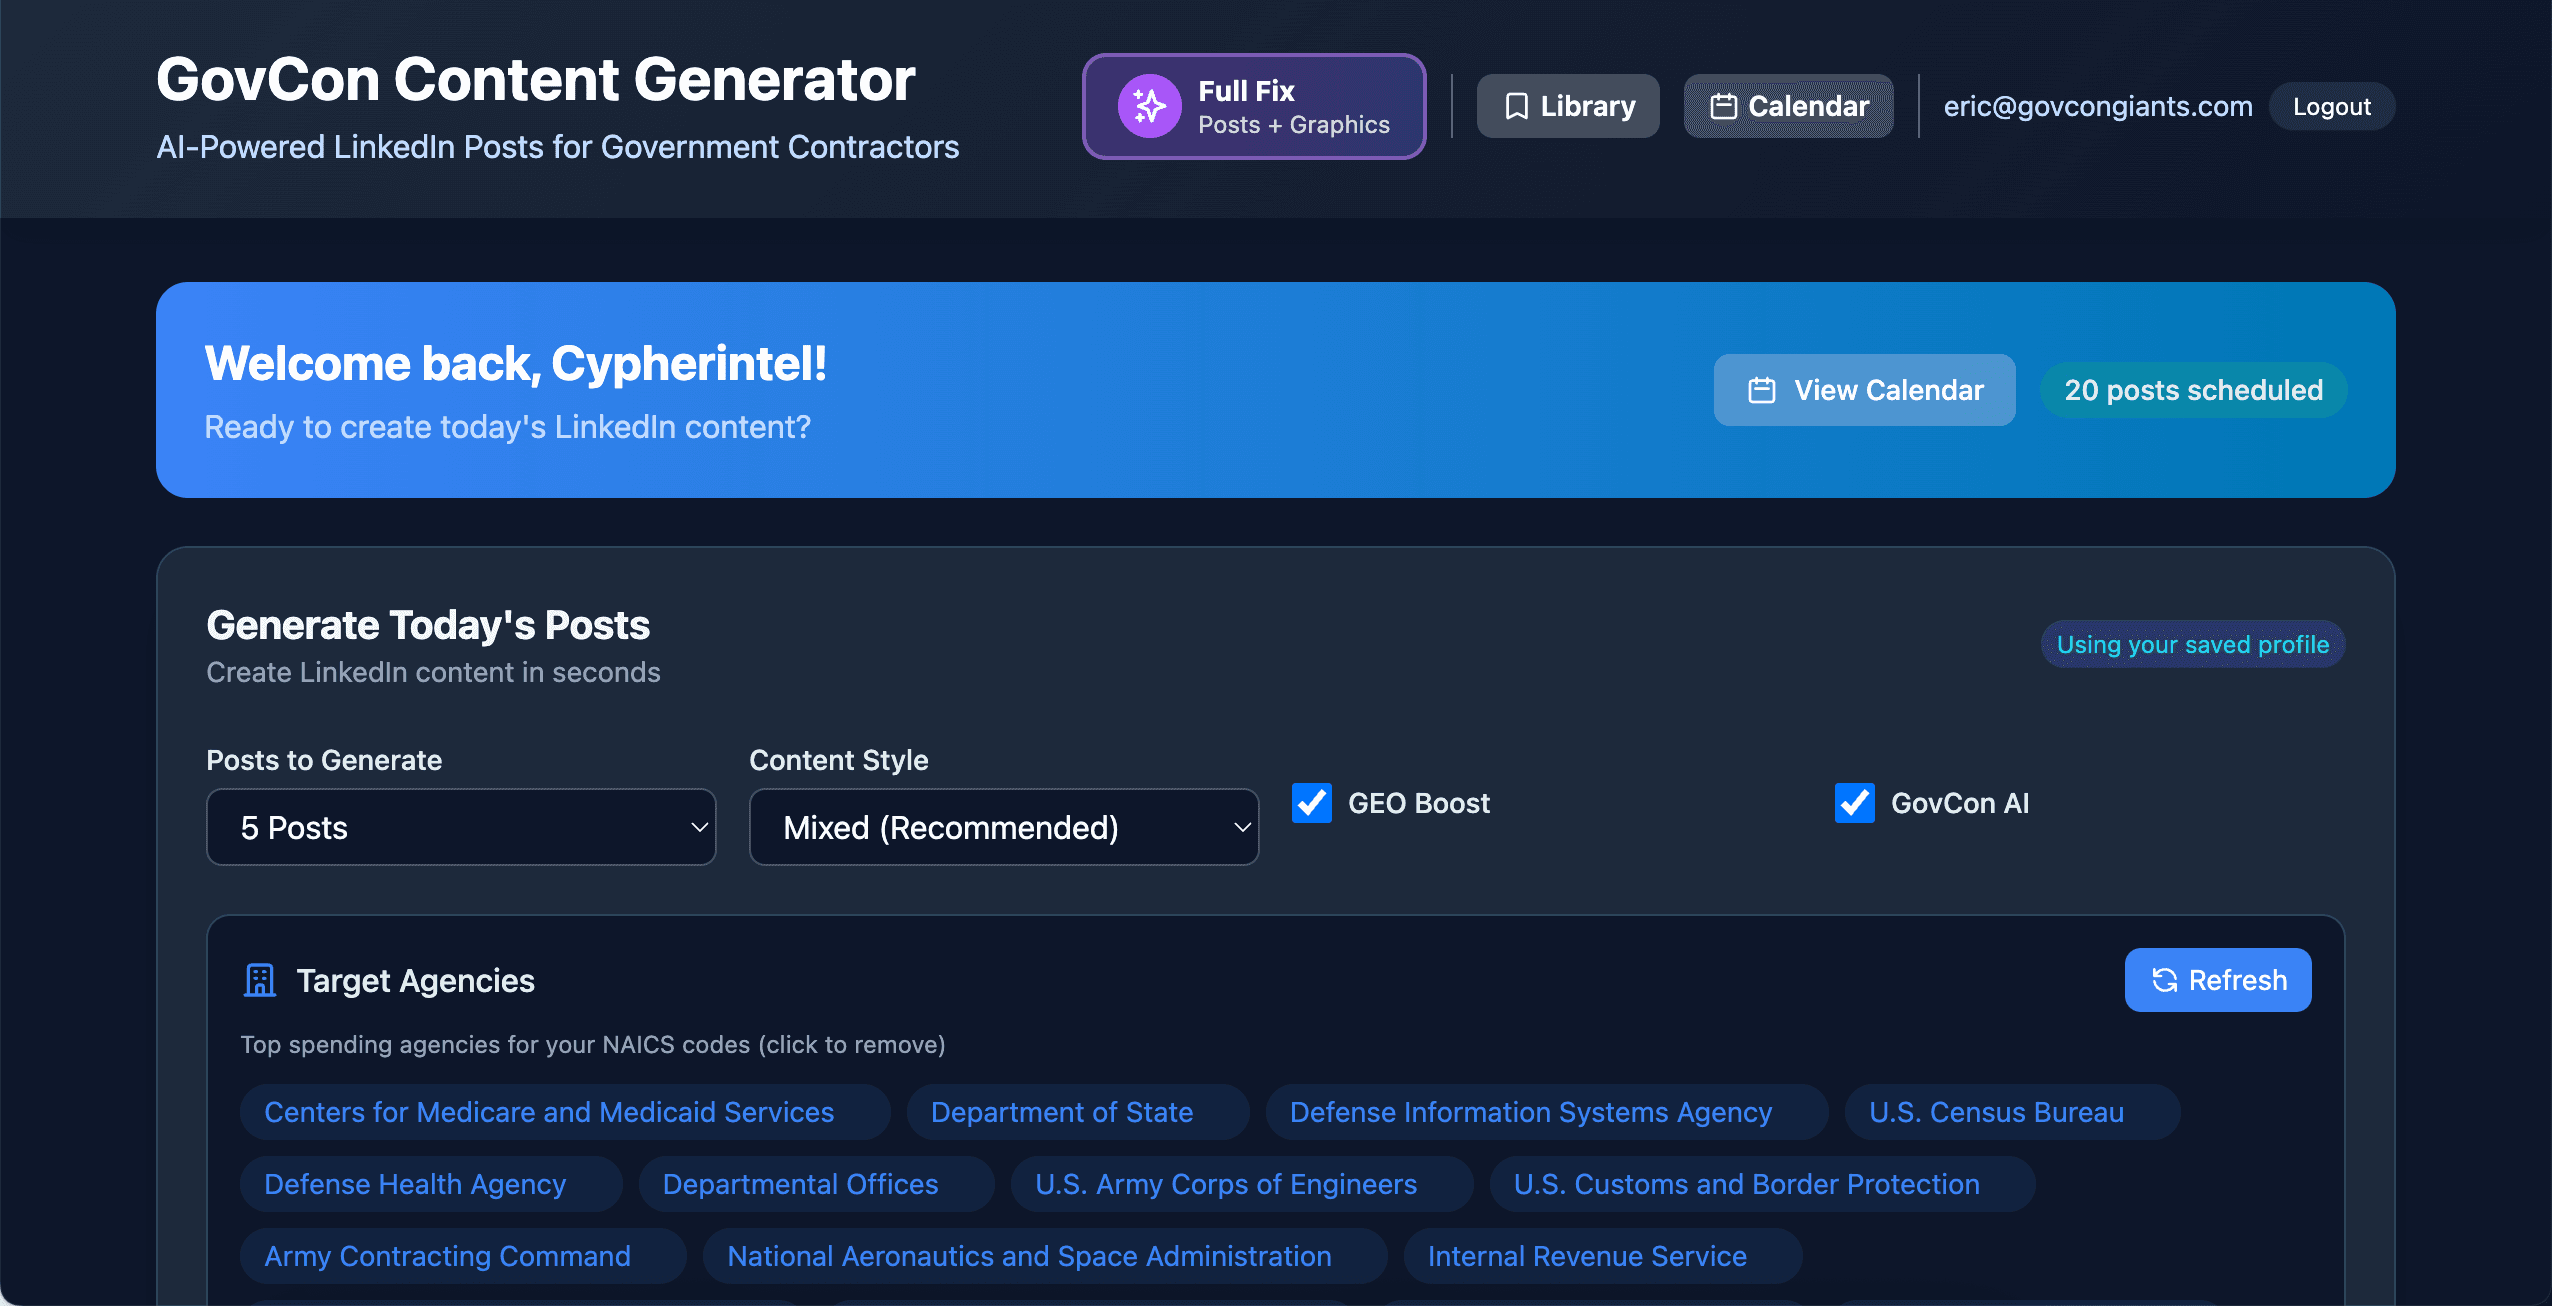Viewport: 2552px width, 1306px height.
Task: Click the calendar icon in the top Calendar button
Action: 1725,105
